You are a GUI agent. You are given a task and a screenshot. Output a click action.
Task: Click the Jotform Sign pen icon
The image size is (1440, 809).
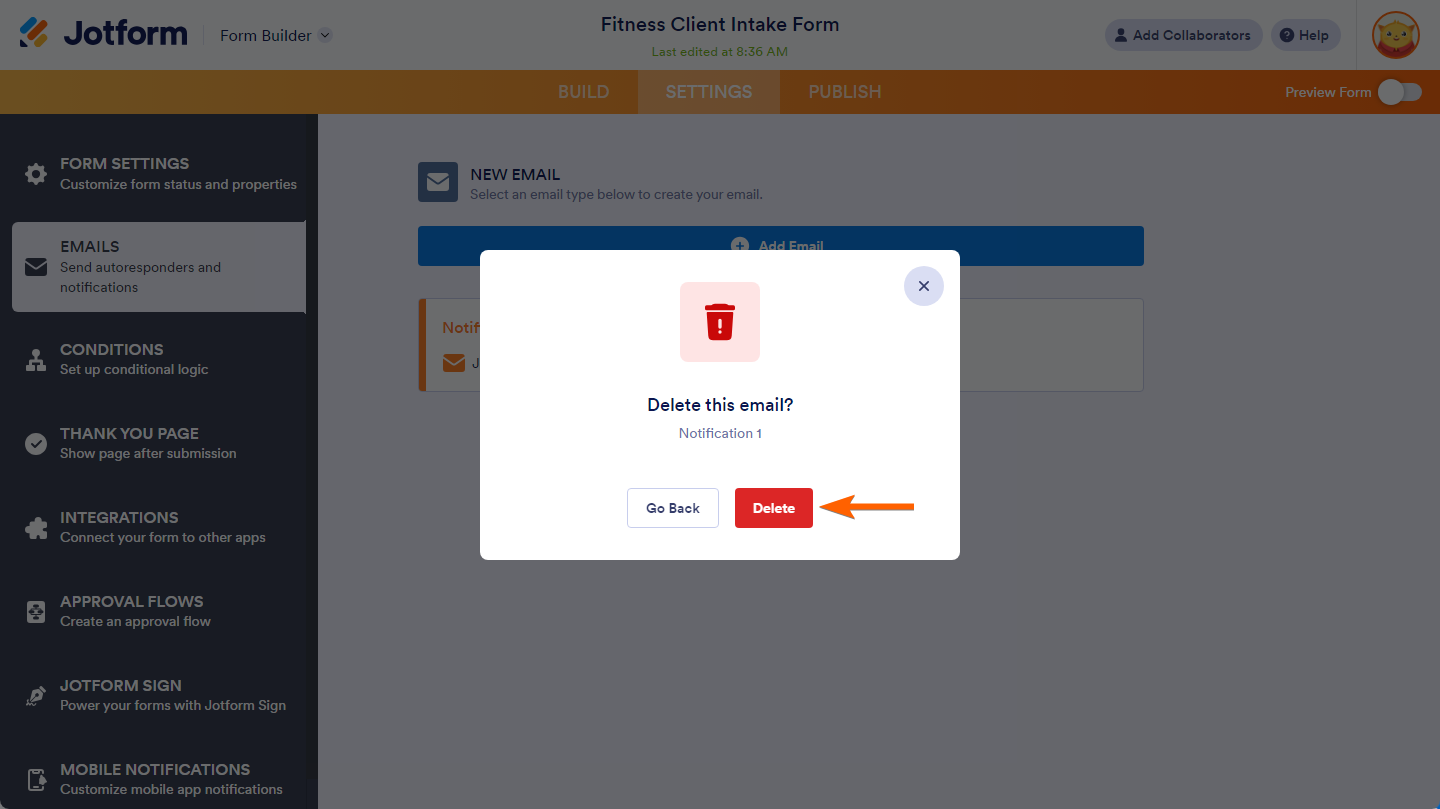point(36,696)
